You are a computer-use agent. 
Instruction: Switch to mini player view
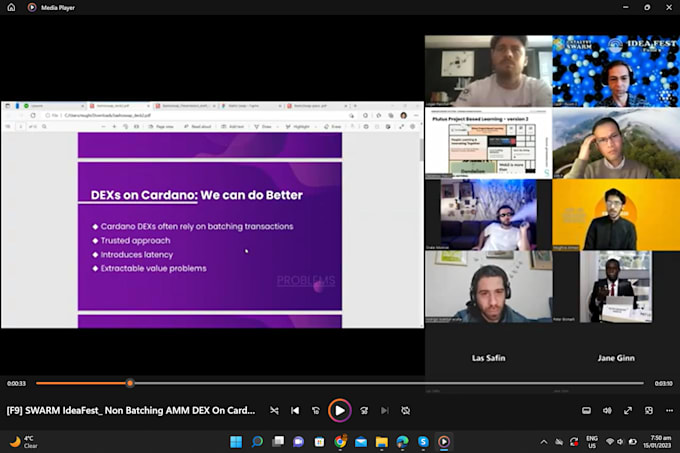[x=649, y=410]
